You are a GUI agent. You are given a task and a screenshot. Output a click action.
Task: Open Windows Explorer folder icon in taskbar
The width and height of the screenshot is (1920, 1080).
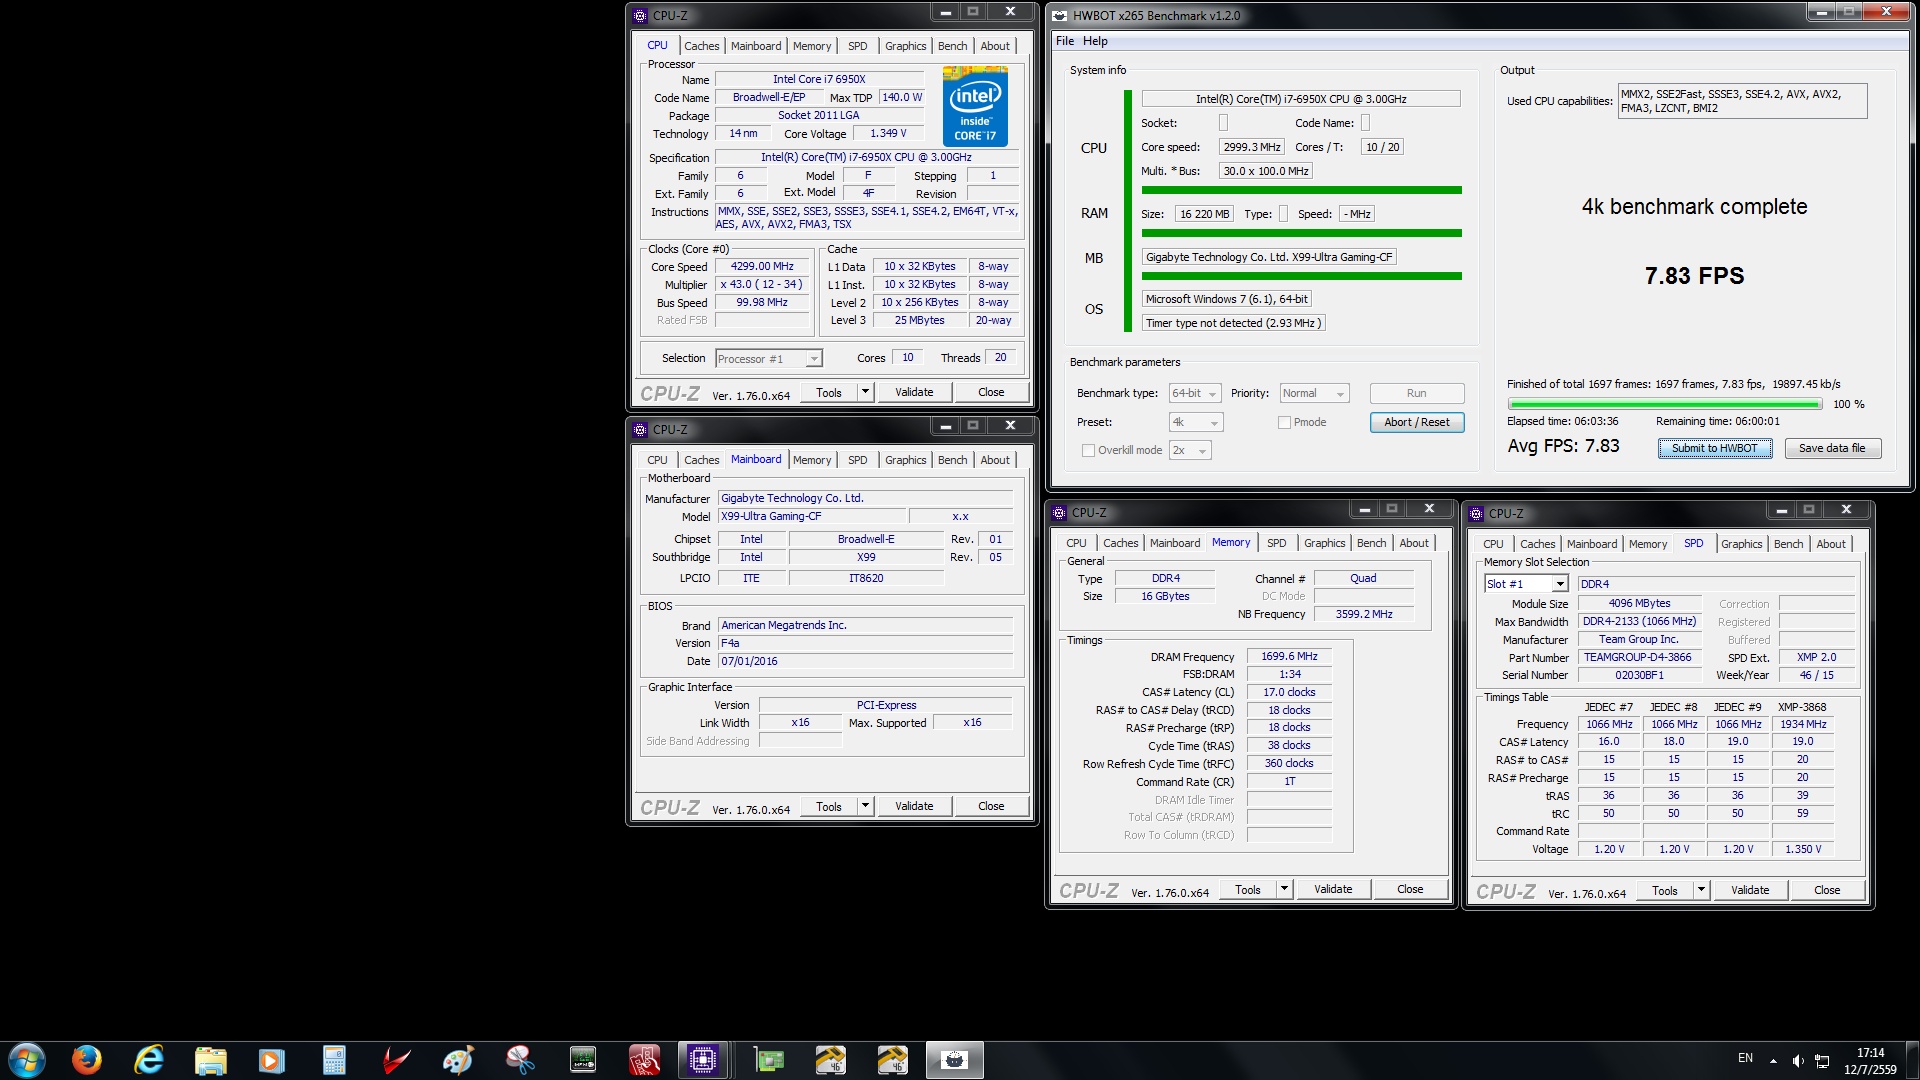(x=210, y=1060)
